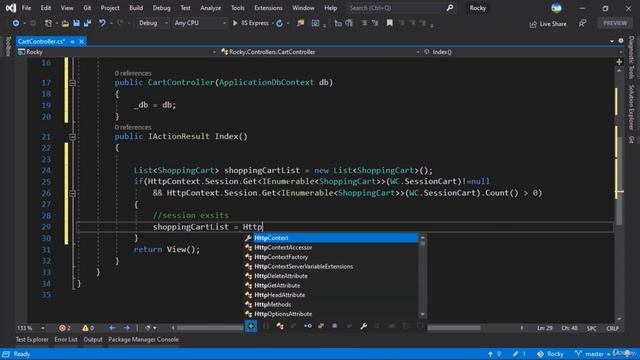This screenshot has height=360, width=640.
Task: Click the Visual Studio logo icon
Action: [x=11, y=8]
